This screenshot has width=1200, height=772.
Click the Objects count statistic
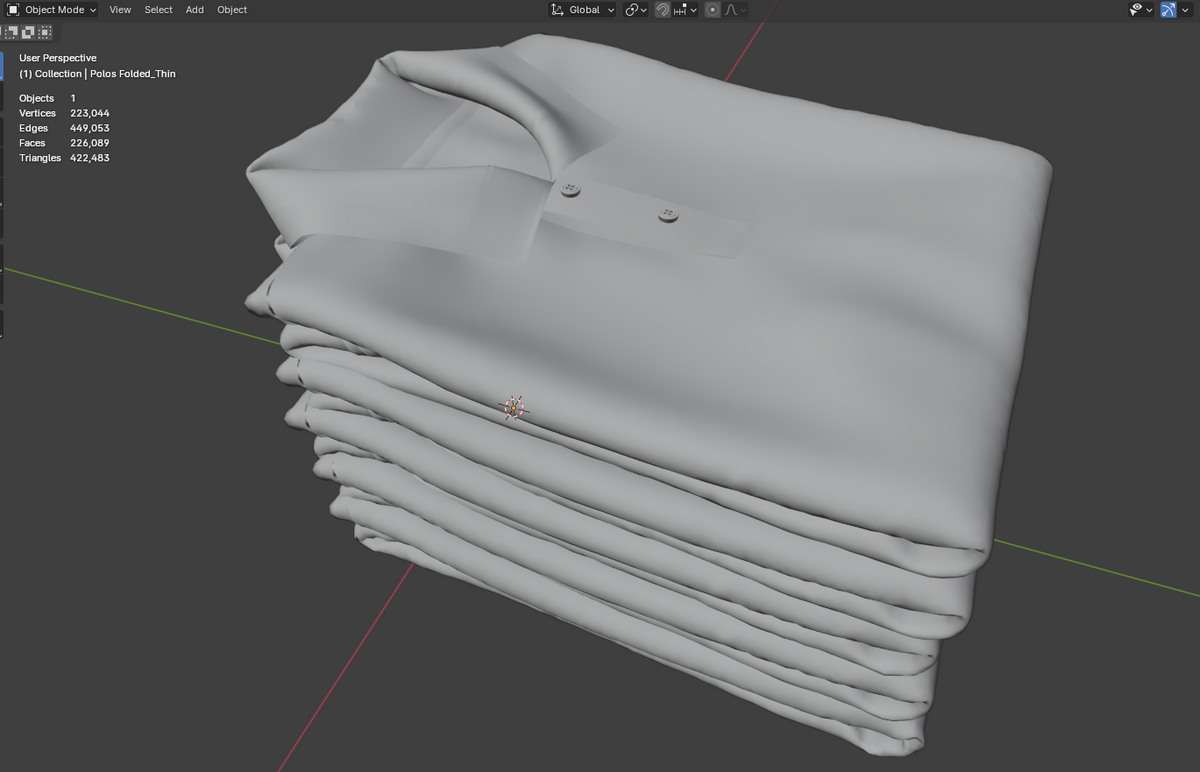47,98
